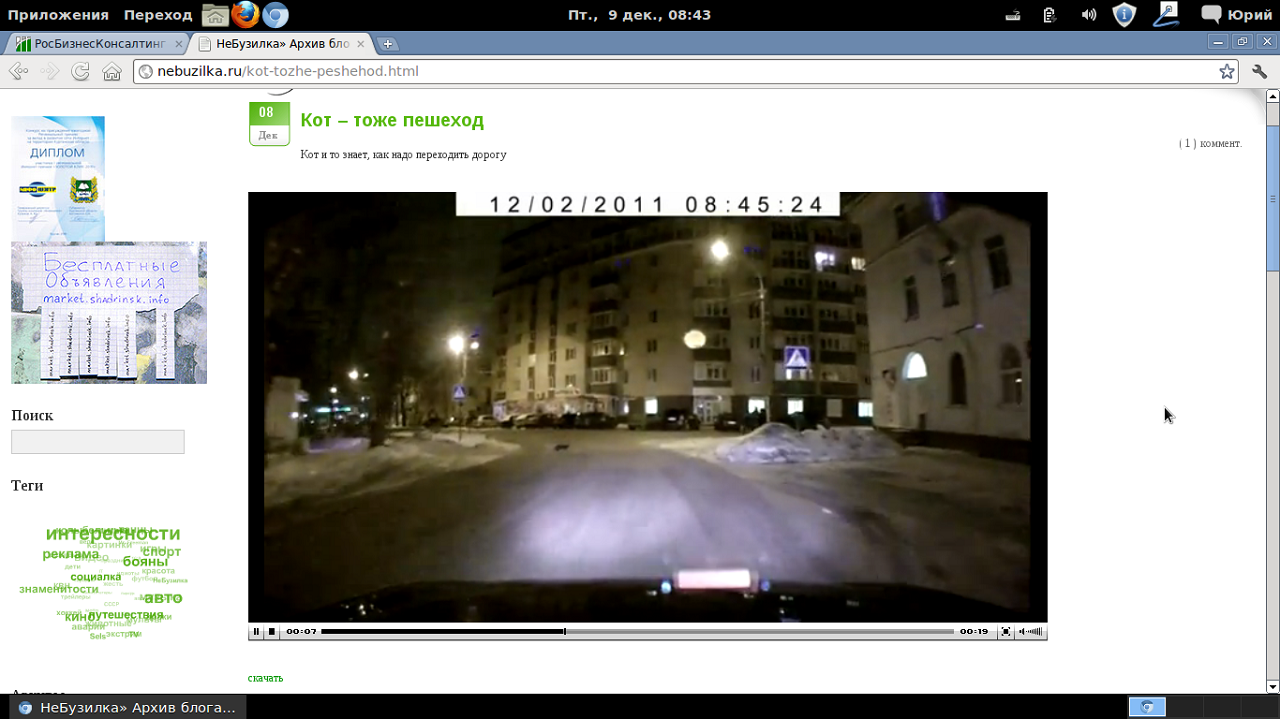The width and height of the screenshot is (1280, 719).
Task: Stop the video playback
Action: (x=272, y=632)
